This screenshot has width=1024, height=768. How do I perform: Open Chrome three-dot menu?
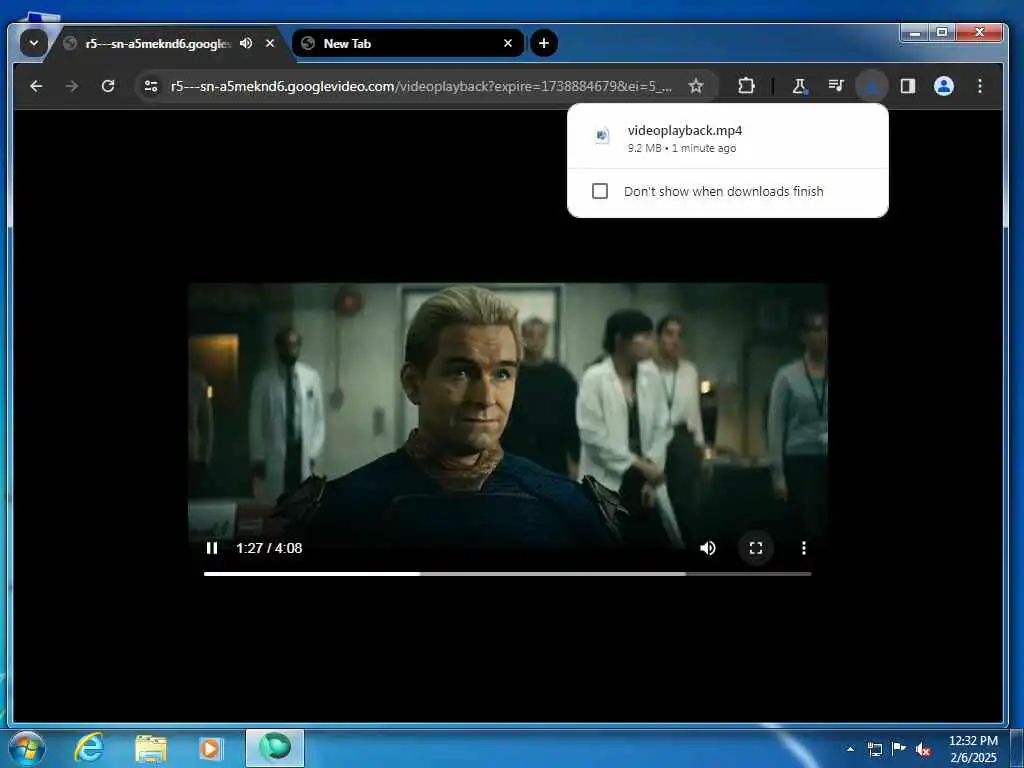coord(980,86)
